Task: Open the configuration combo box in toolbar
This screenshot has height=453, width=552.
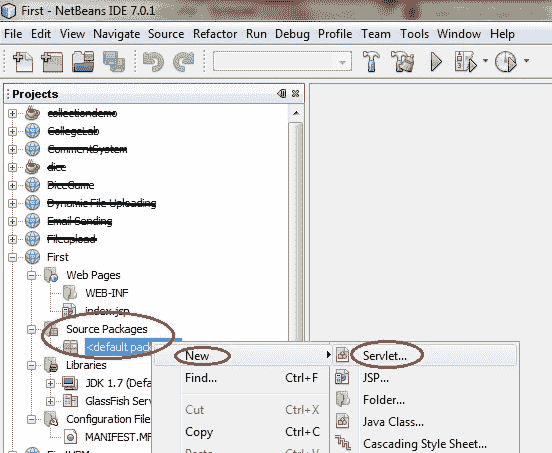Action: pos(282,61)
